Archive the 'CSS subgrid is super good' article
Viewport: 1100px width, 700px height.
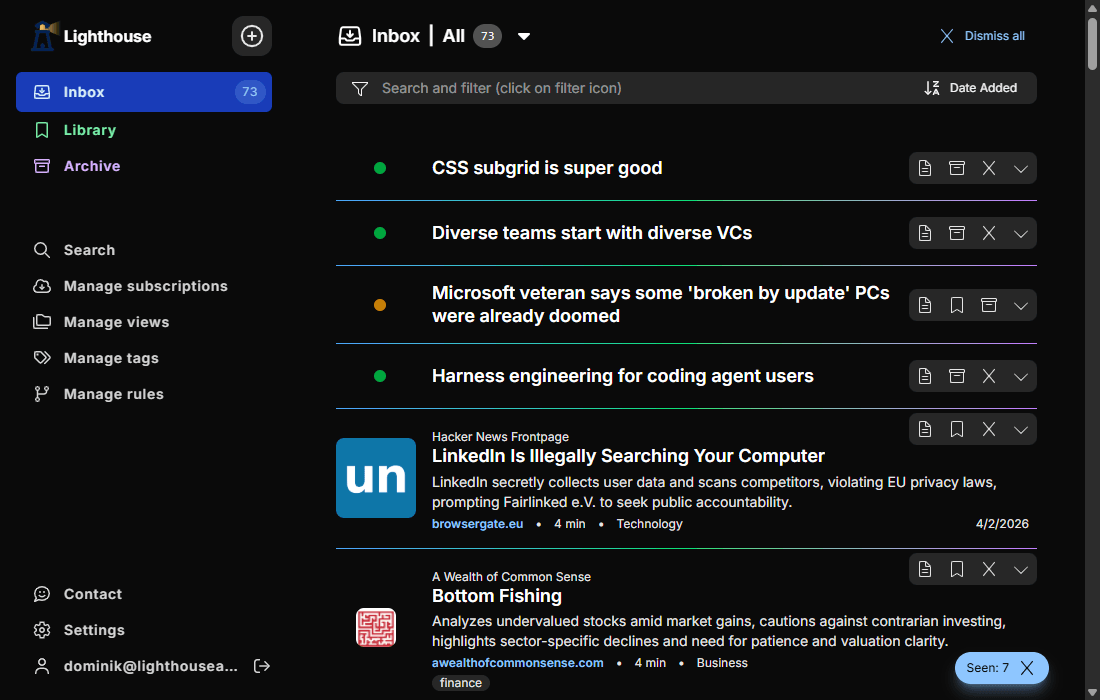957,168
